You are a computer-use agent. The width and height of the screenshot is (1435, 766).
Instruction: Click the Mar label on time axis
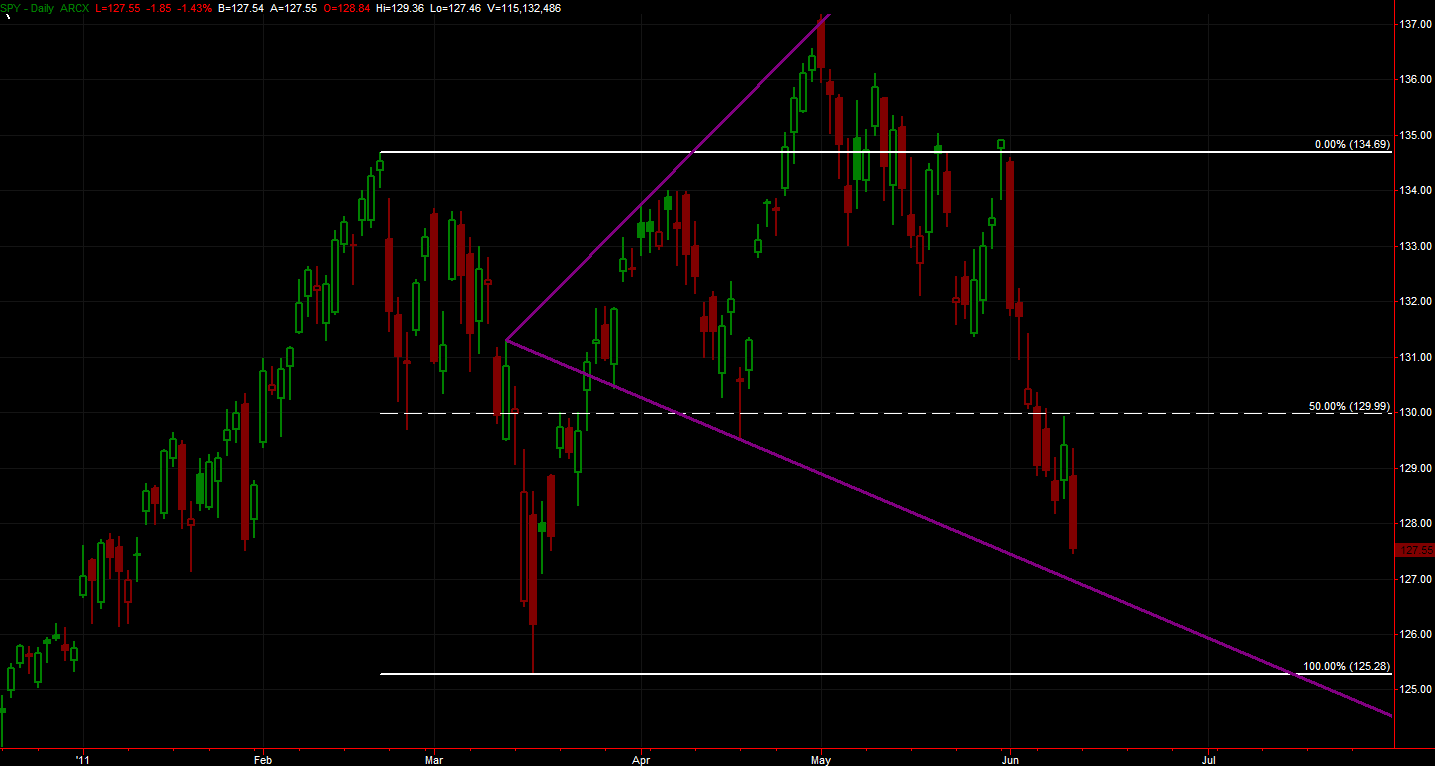pos(433,759)
